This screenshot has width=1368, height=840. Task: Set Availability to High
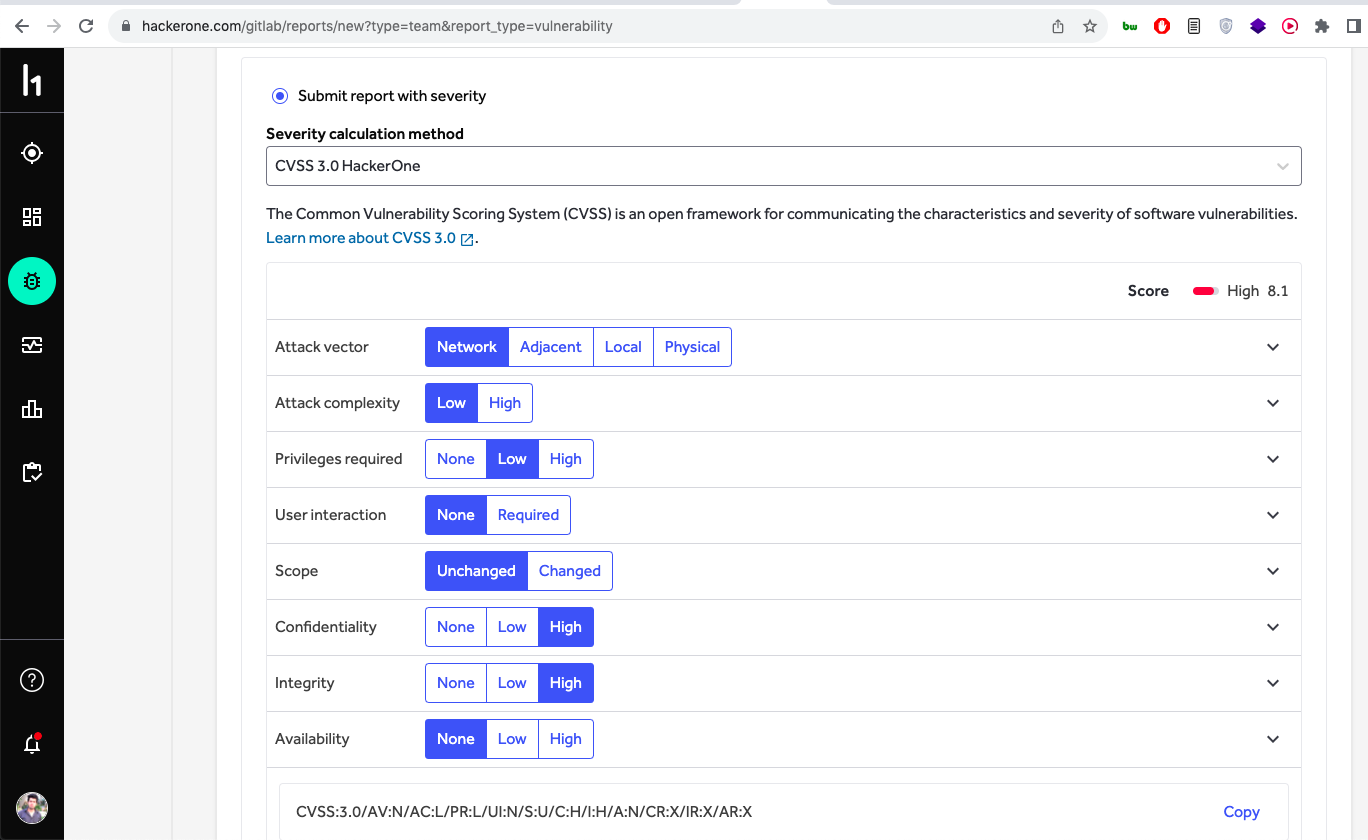[565, 739]
